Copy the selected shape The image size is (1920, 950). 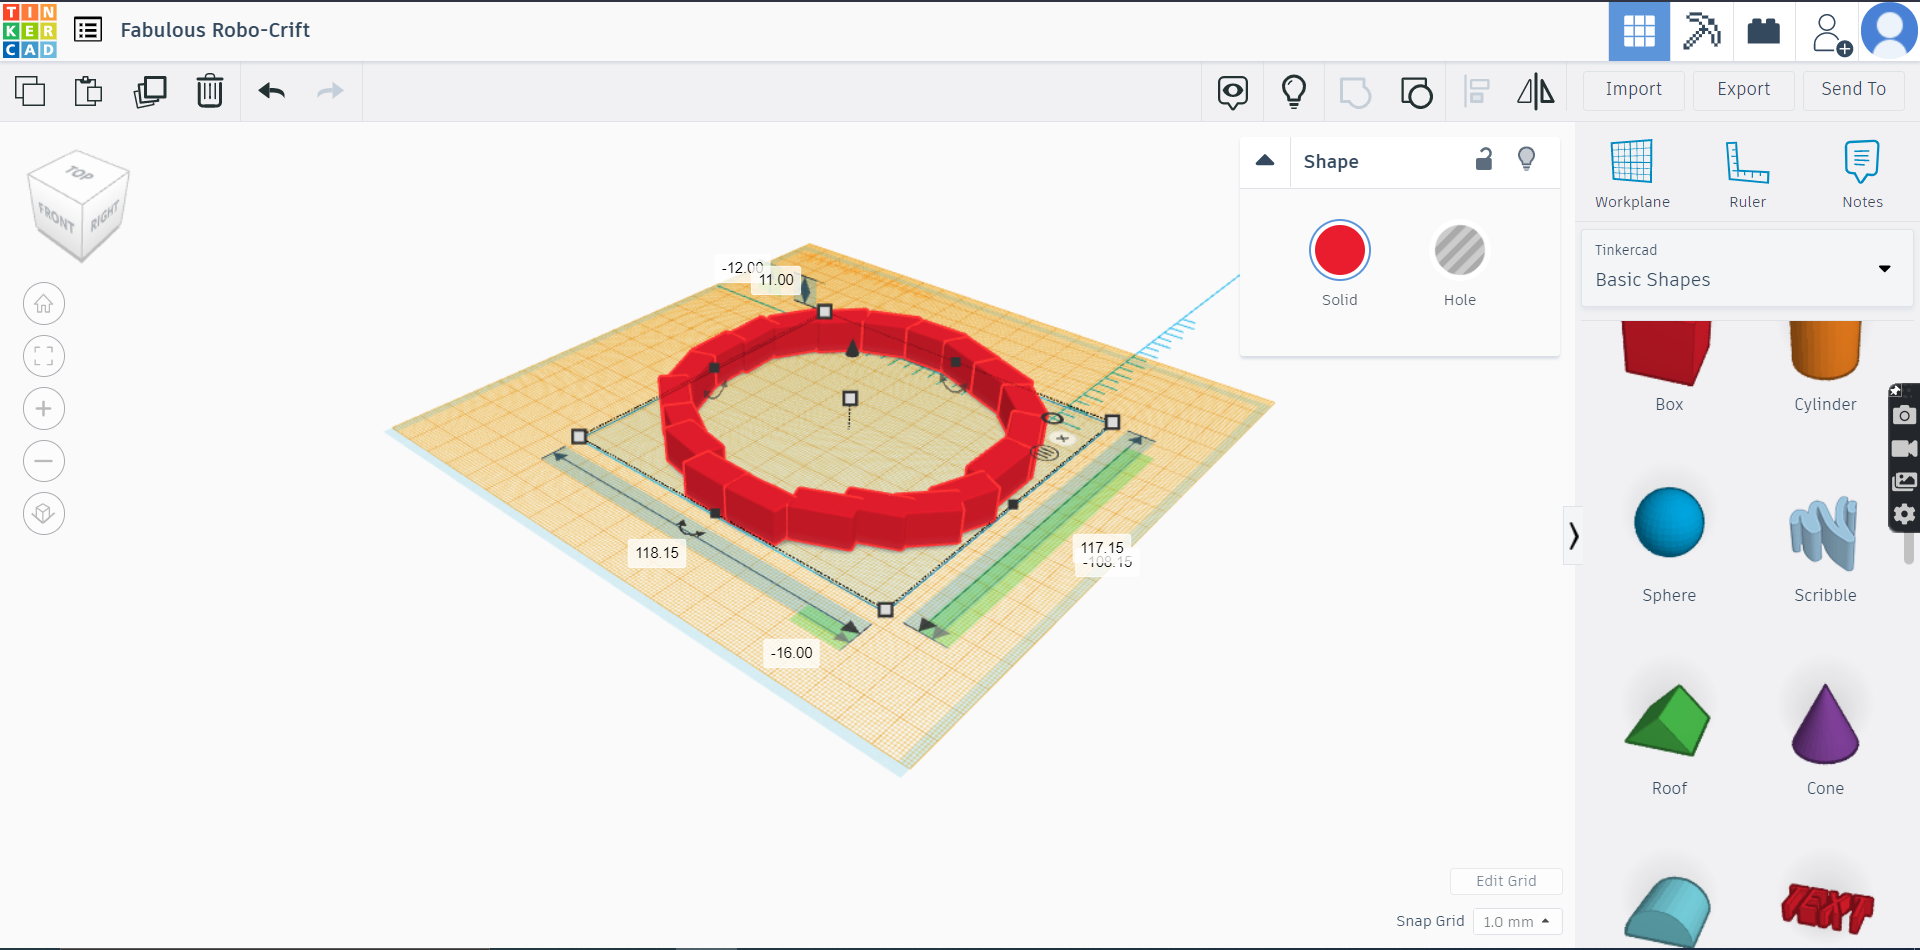click(30, 91)
